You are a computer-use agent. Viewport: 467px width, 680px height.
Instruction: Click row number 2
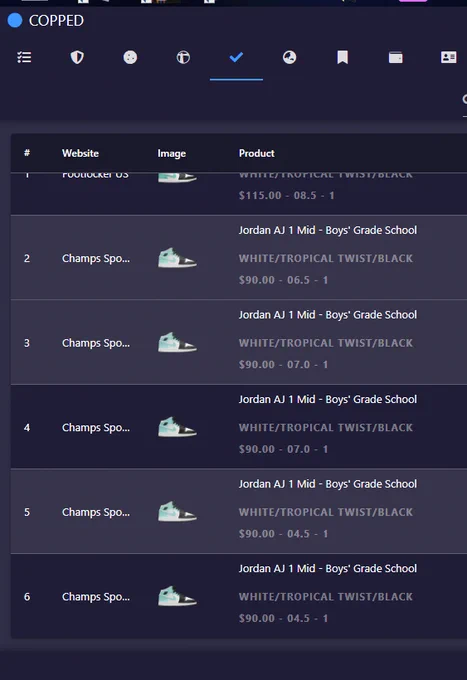[x=27, y=258]
